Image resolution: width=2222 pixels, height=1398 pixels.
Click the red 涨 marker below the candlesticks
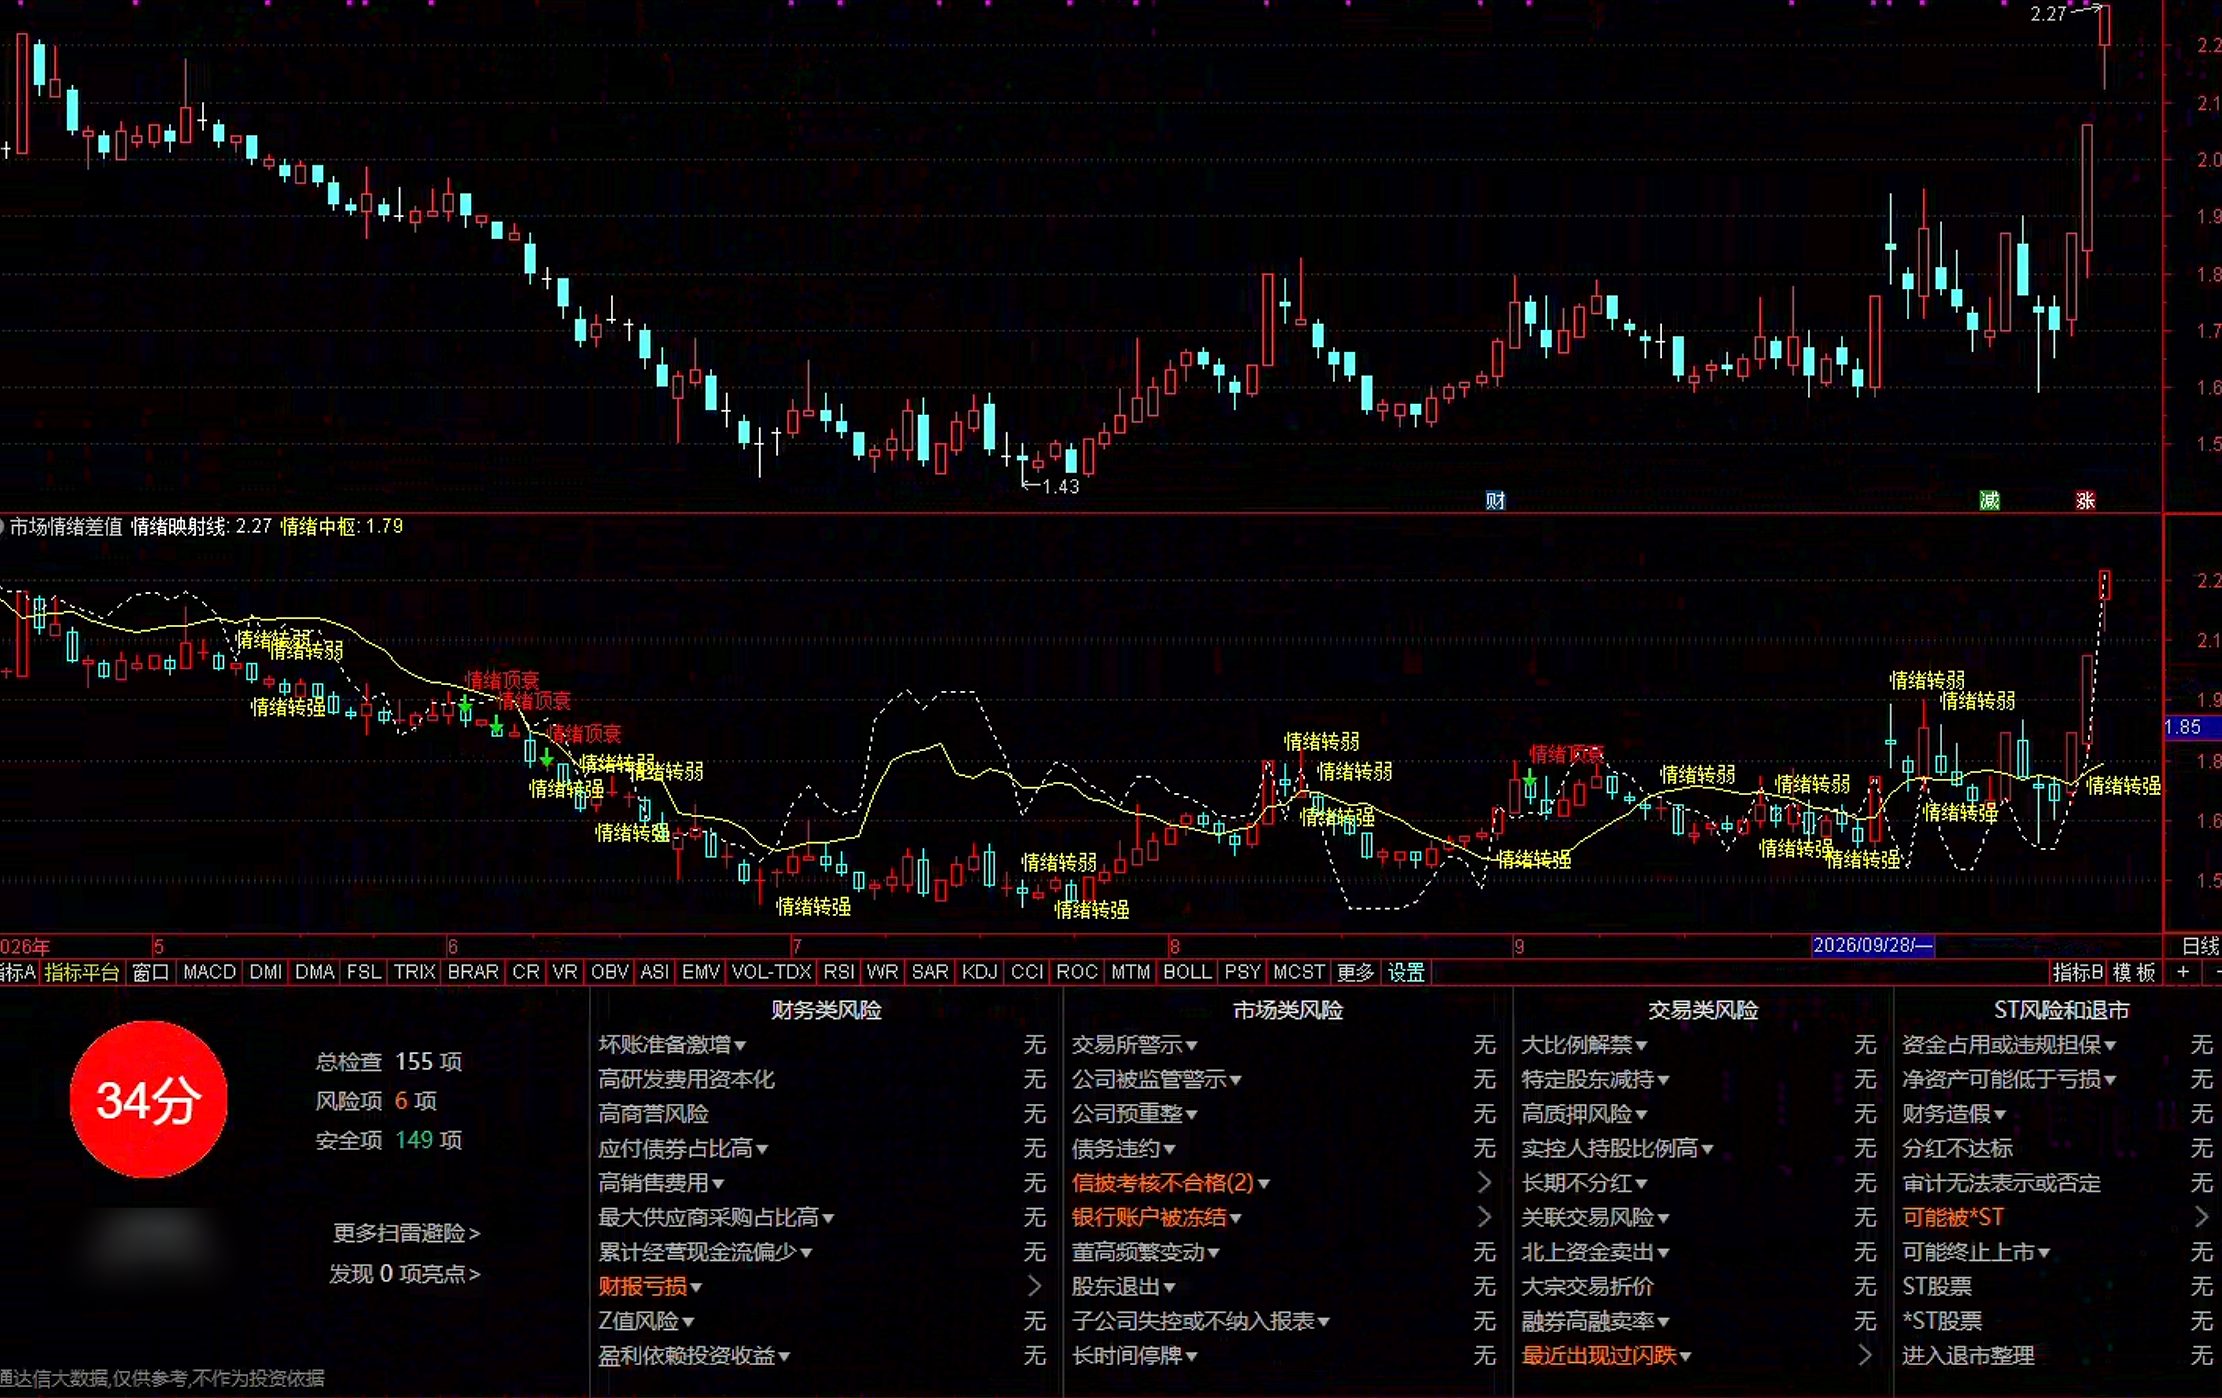(x=2085, y=501)
